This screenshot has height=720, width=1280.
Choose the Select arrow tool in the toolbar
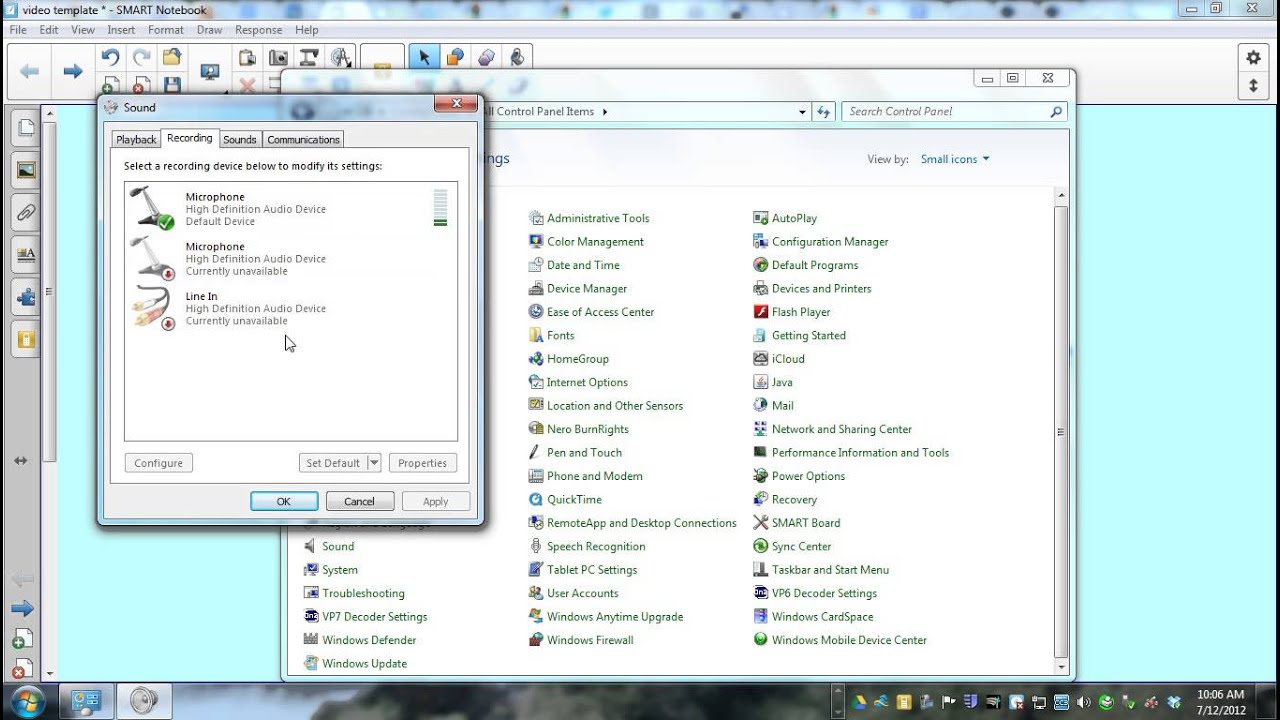[x=424, y=56]
